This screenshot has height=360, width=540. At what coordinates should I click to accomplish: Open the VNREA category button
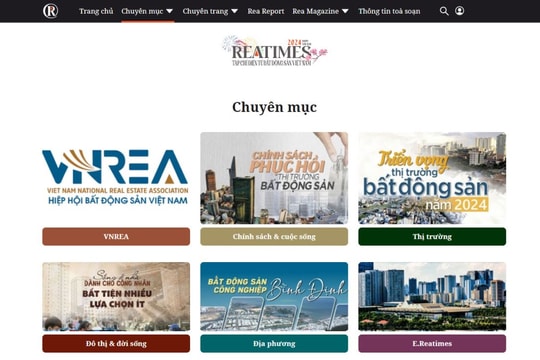tap(116, 237)
